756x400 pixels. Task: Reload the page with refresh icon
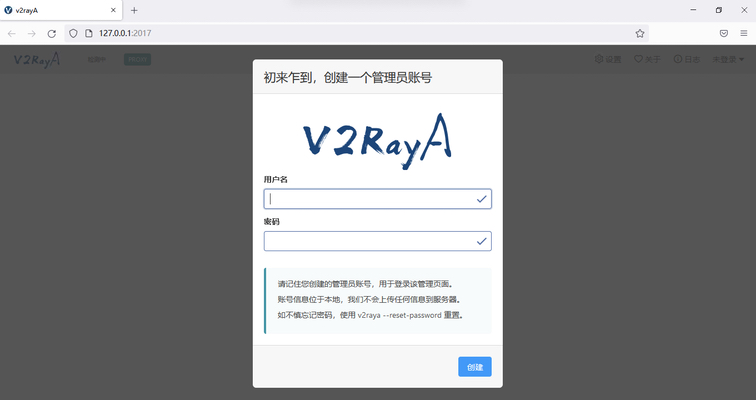[x=52, y=33]
